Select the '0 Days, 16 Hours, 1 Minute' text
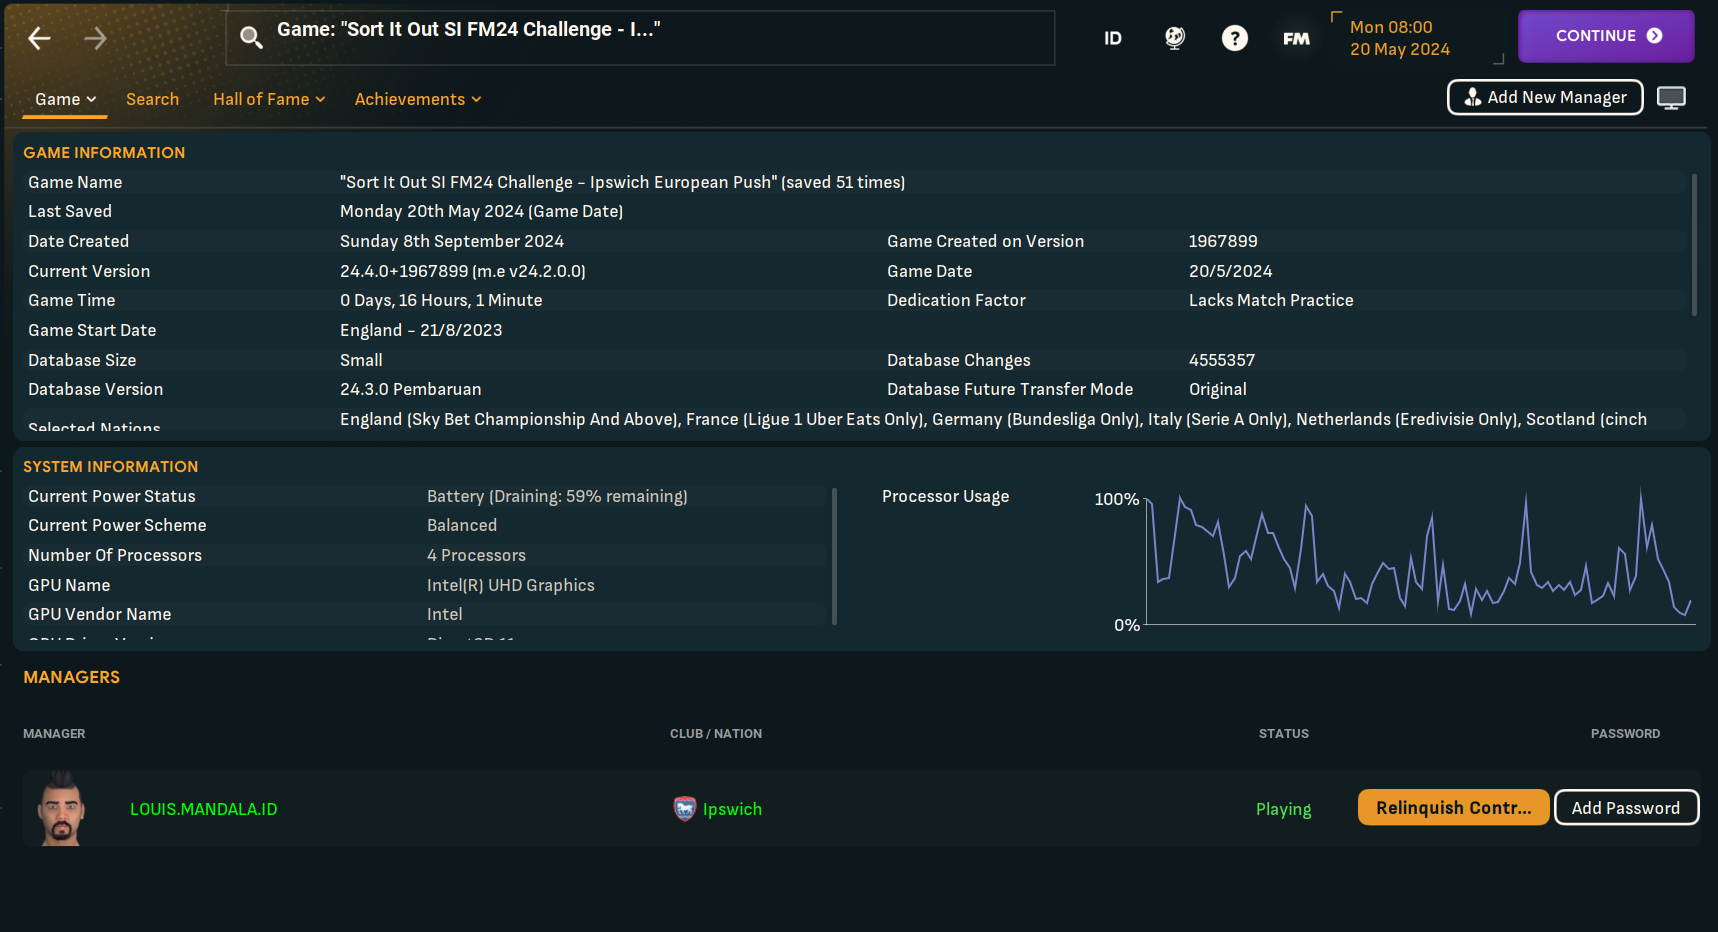1718x932 pixels. point(441,300)
